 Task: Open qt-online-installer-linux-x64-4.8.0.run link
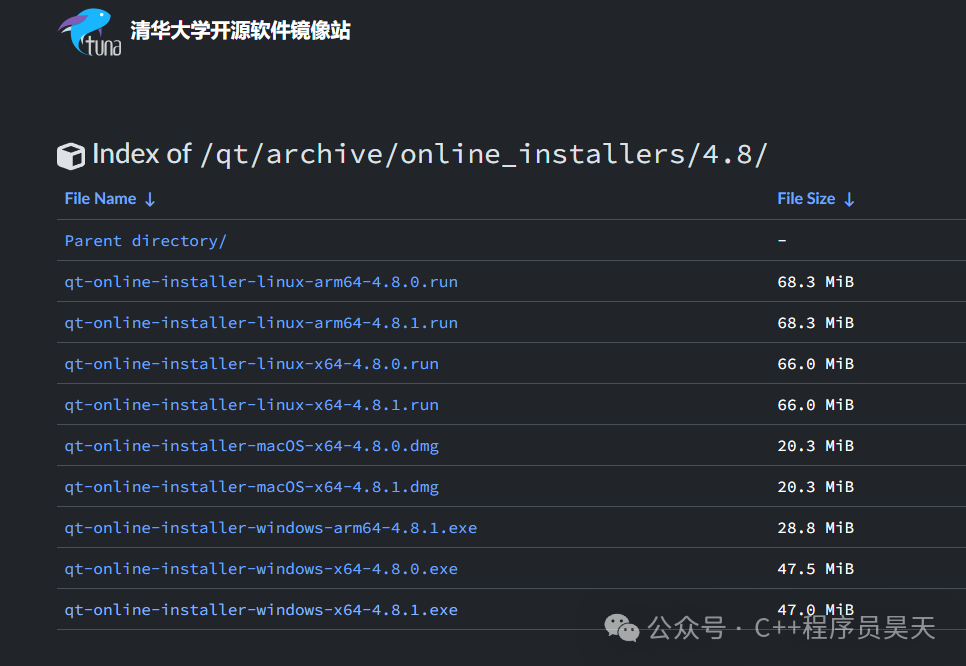point(251,363)
